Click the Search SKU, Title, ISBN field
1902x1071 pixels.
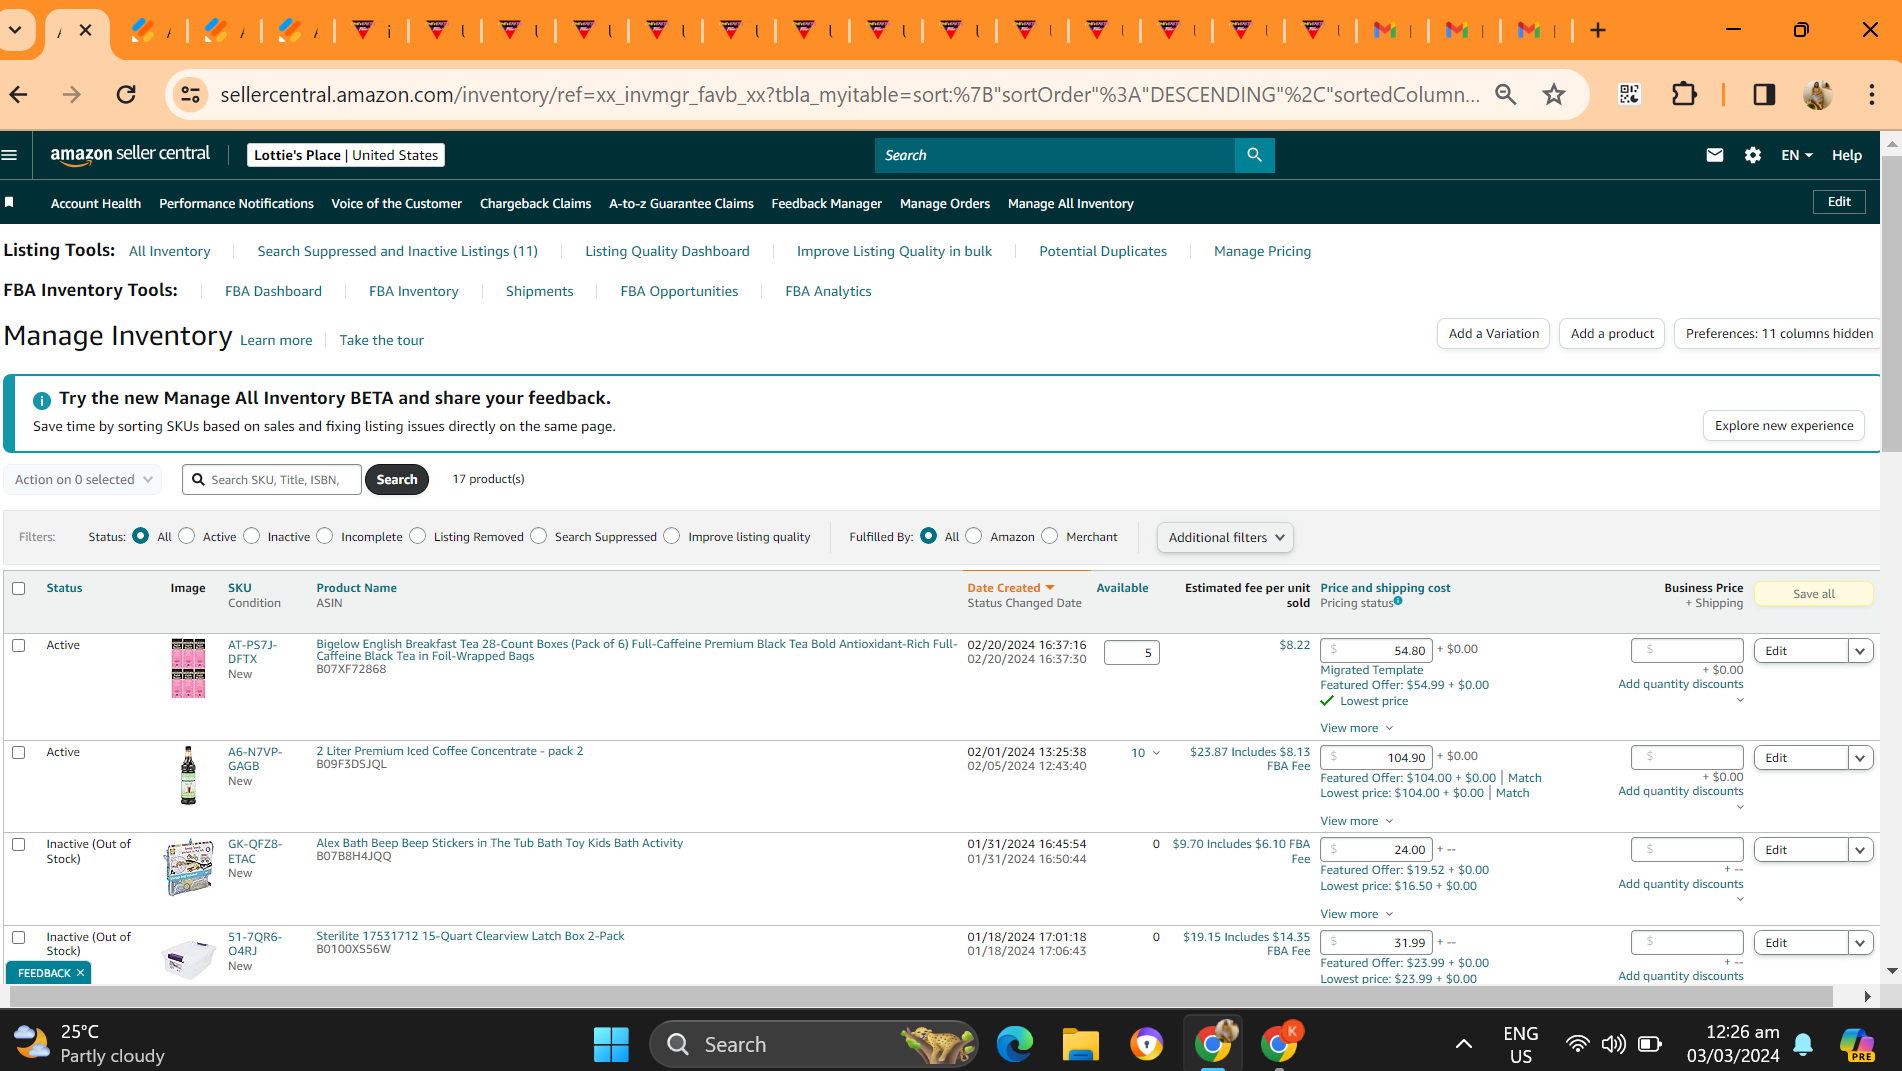point(272,479)
